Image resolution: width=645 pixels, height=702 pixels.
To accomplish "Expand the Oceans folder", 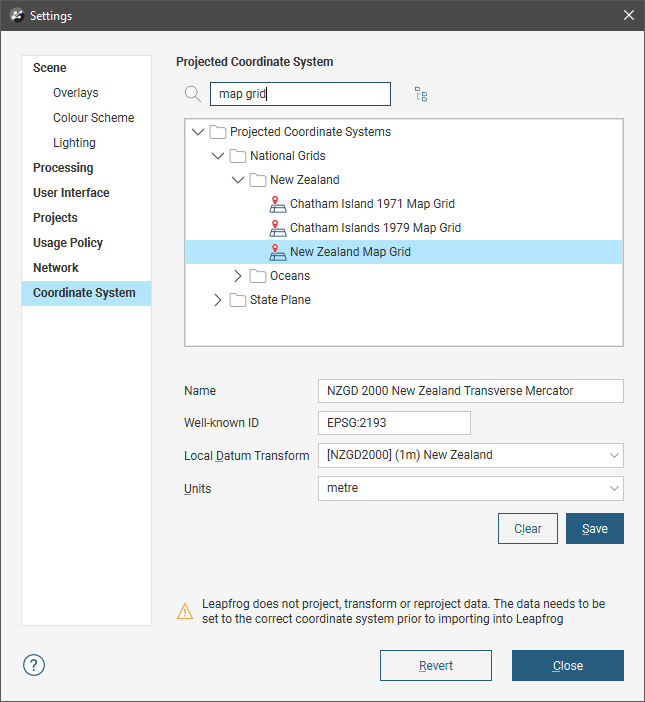I will 238,276.
